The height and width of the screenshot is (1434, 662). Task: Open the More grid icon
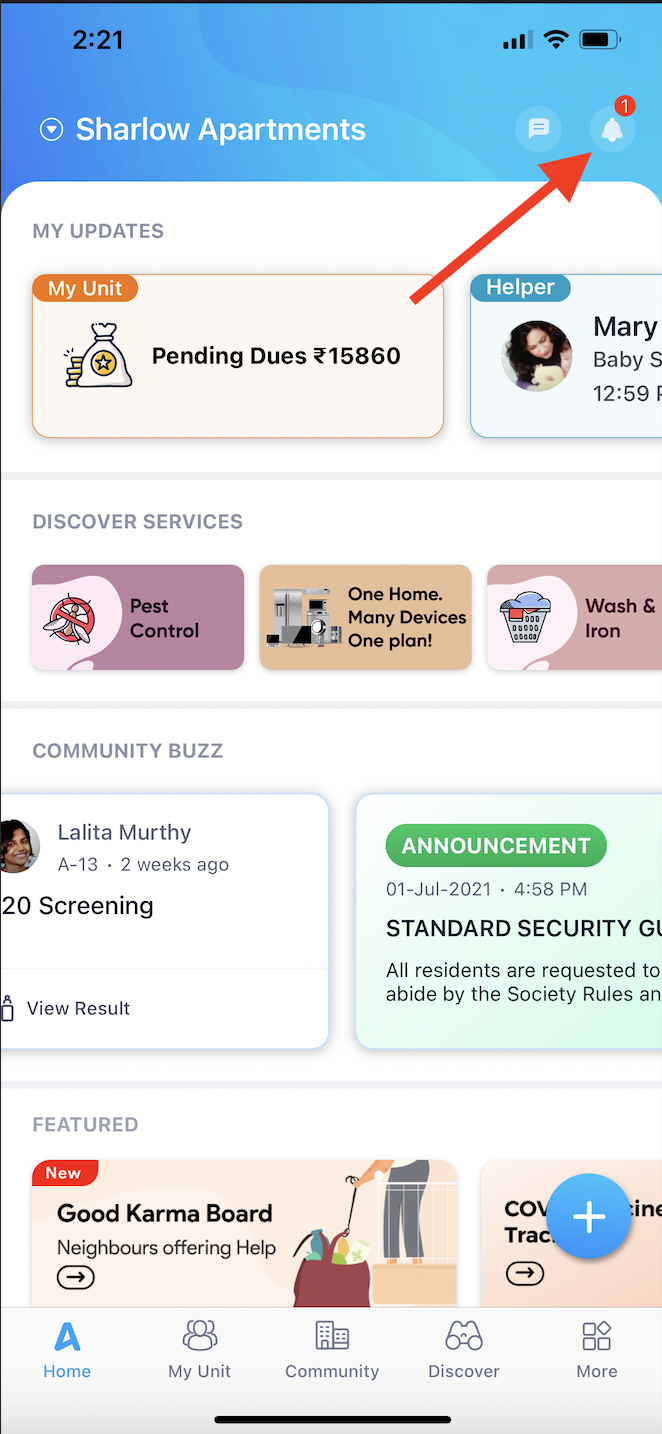click(x=596, y=1335)
